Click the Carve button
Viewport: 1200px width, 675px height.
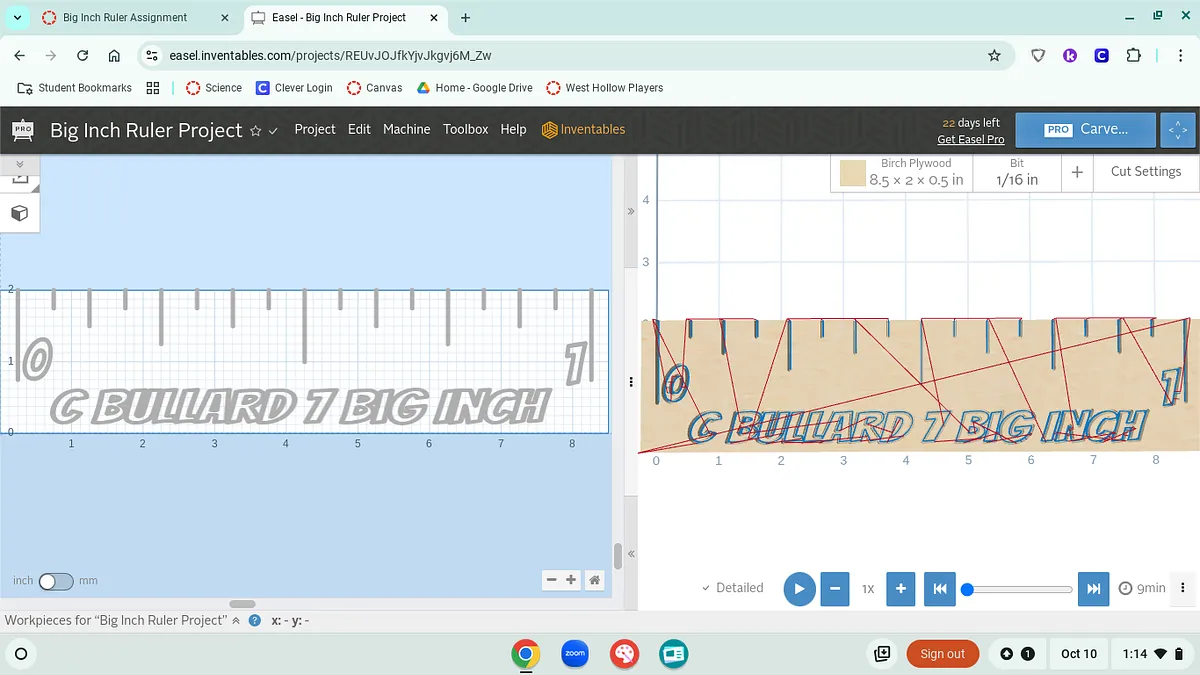click(1086, 130)
